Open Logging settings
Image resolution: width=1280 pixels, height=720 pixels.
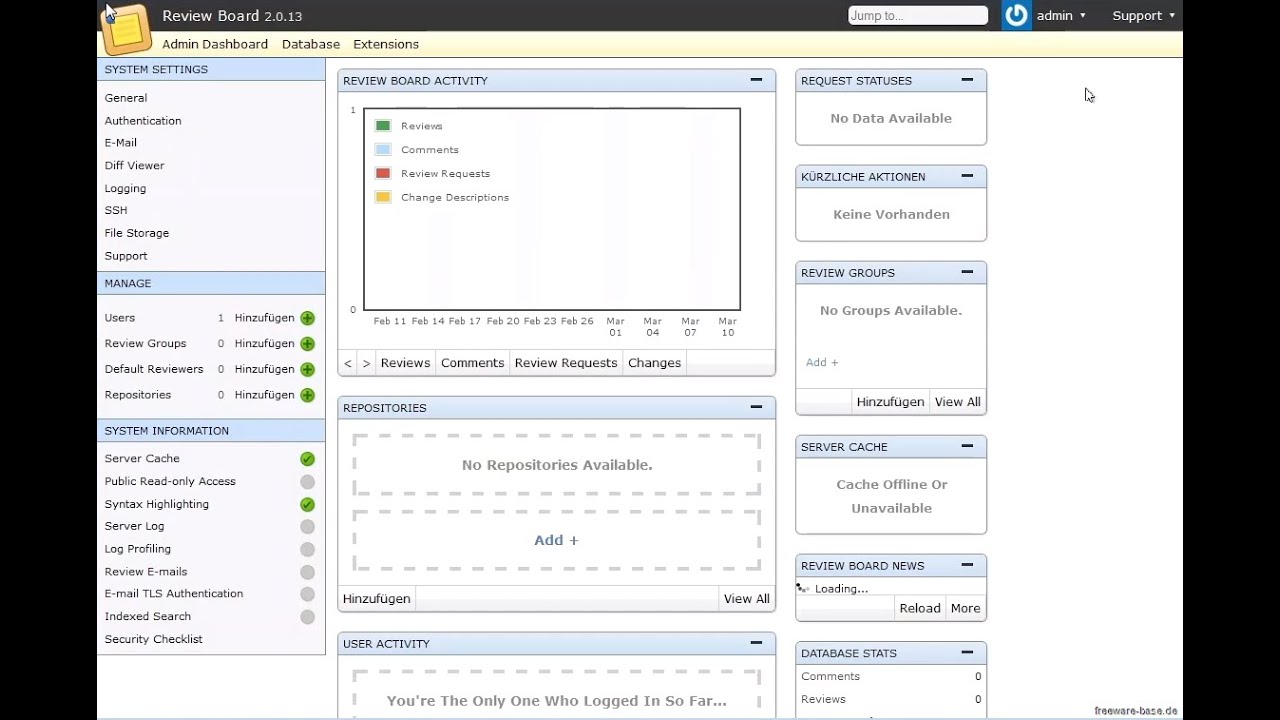tap(125, 189)
